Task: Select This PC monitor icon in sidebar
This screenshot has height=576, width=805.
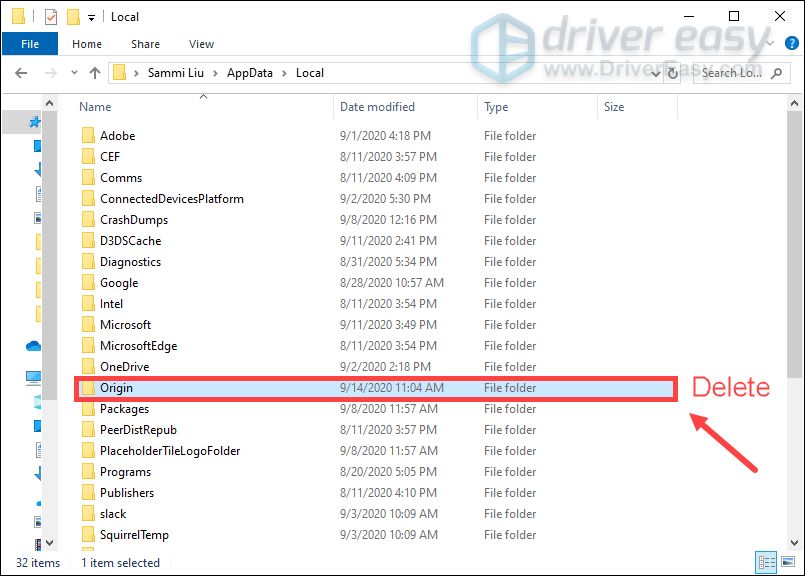Action: 34,378
